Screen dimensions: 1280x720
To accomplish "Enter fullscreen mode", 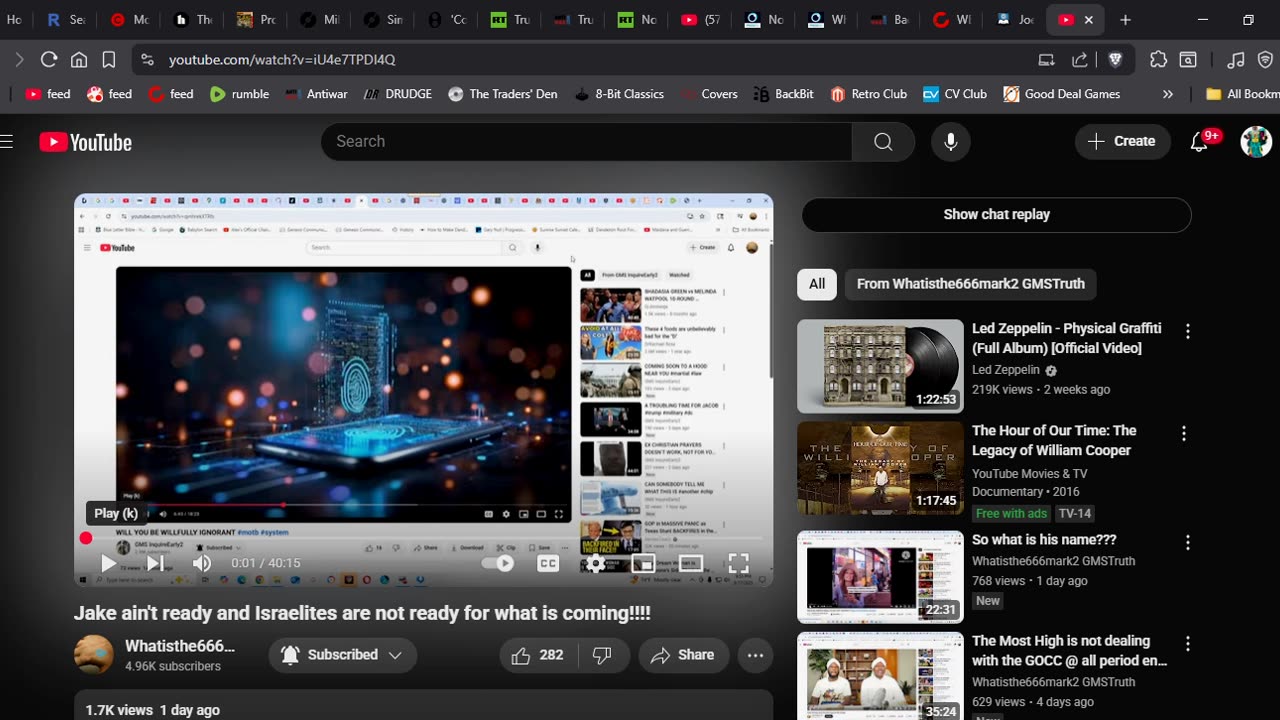I will pos(738,563).
